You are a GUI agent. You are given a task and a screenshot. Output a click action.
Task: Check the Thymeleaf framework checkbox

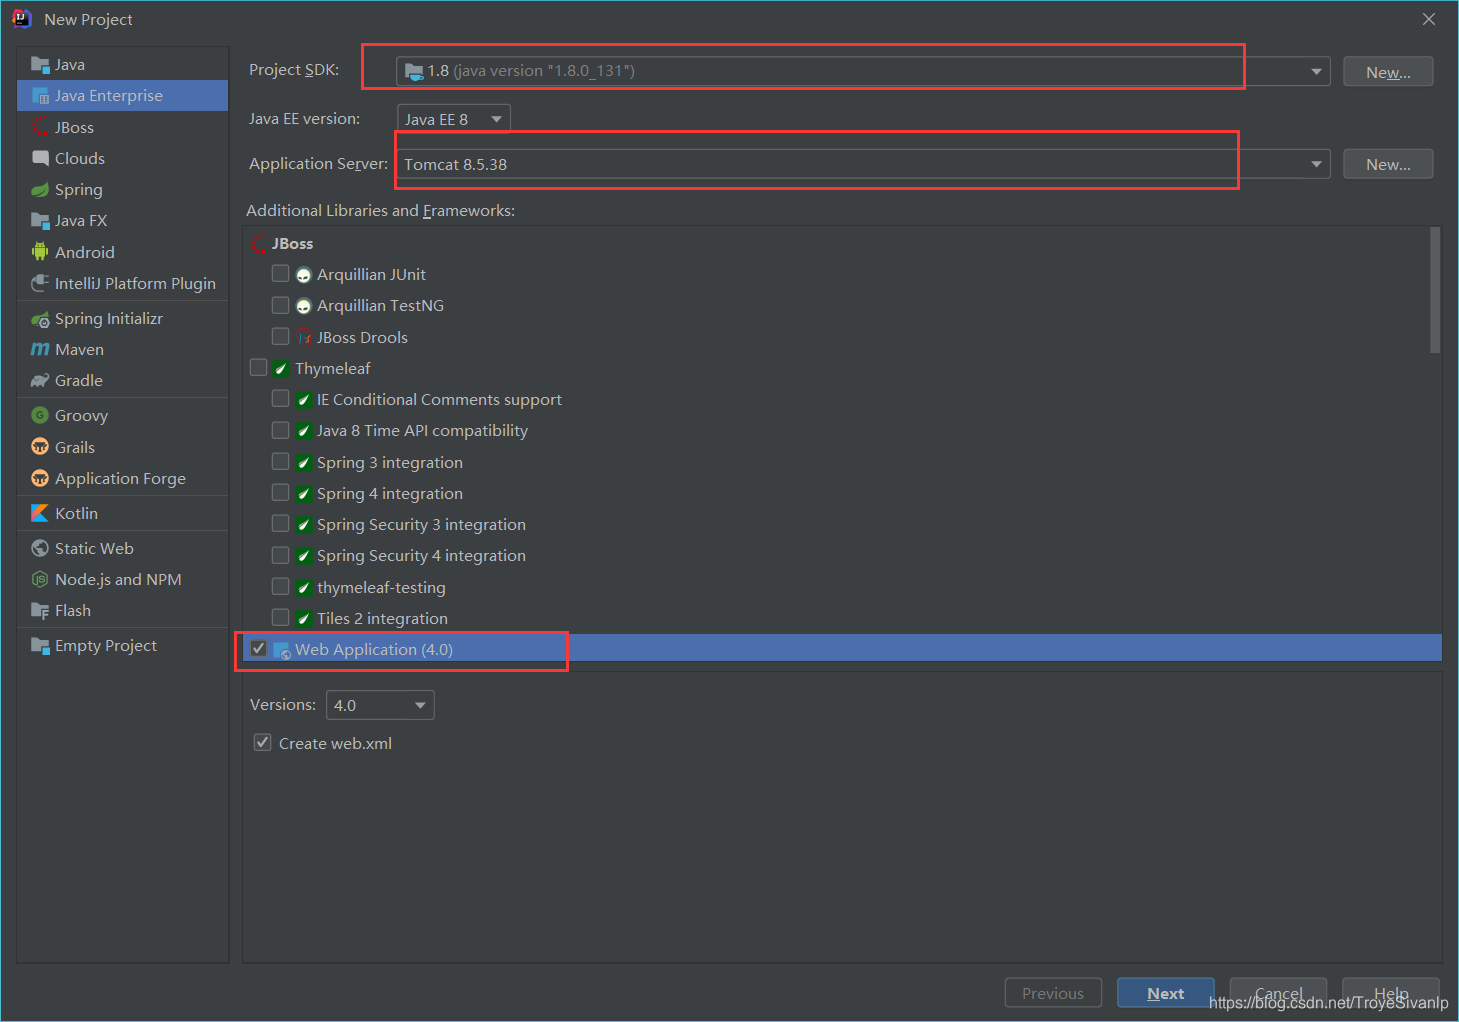point(258,368)
